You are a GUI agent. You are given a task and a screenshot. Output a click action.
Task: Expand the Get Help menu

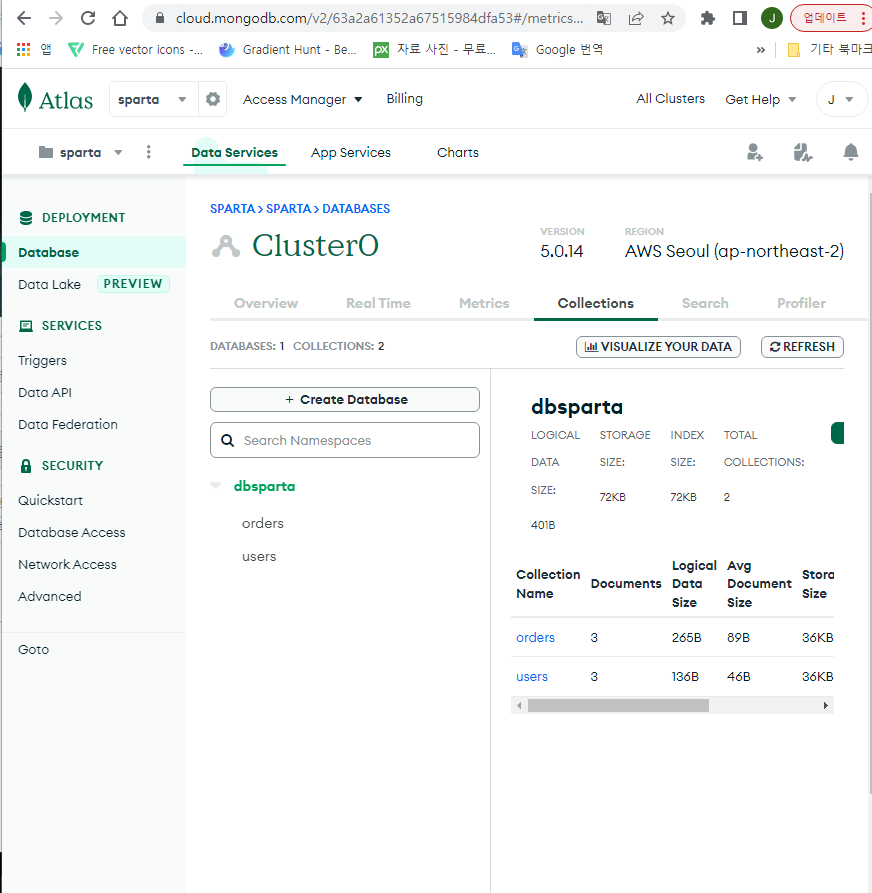(x=760, y=99)
